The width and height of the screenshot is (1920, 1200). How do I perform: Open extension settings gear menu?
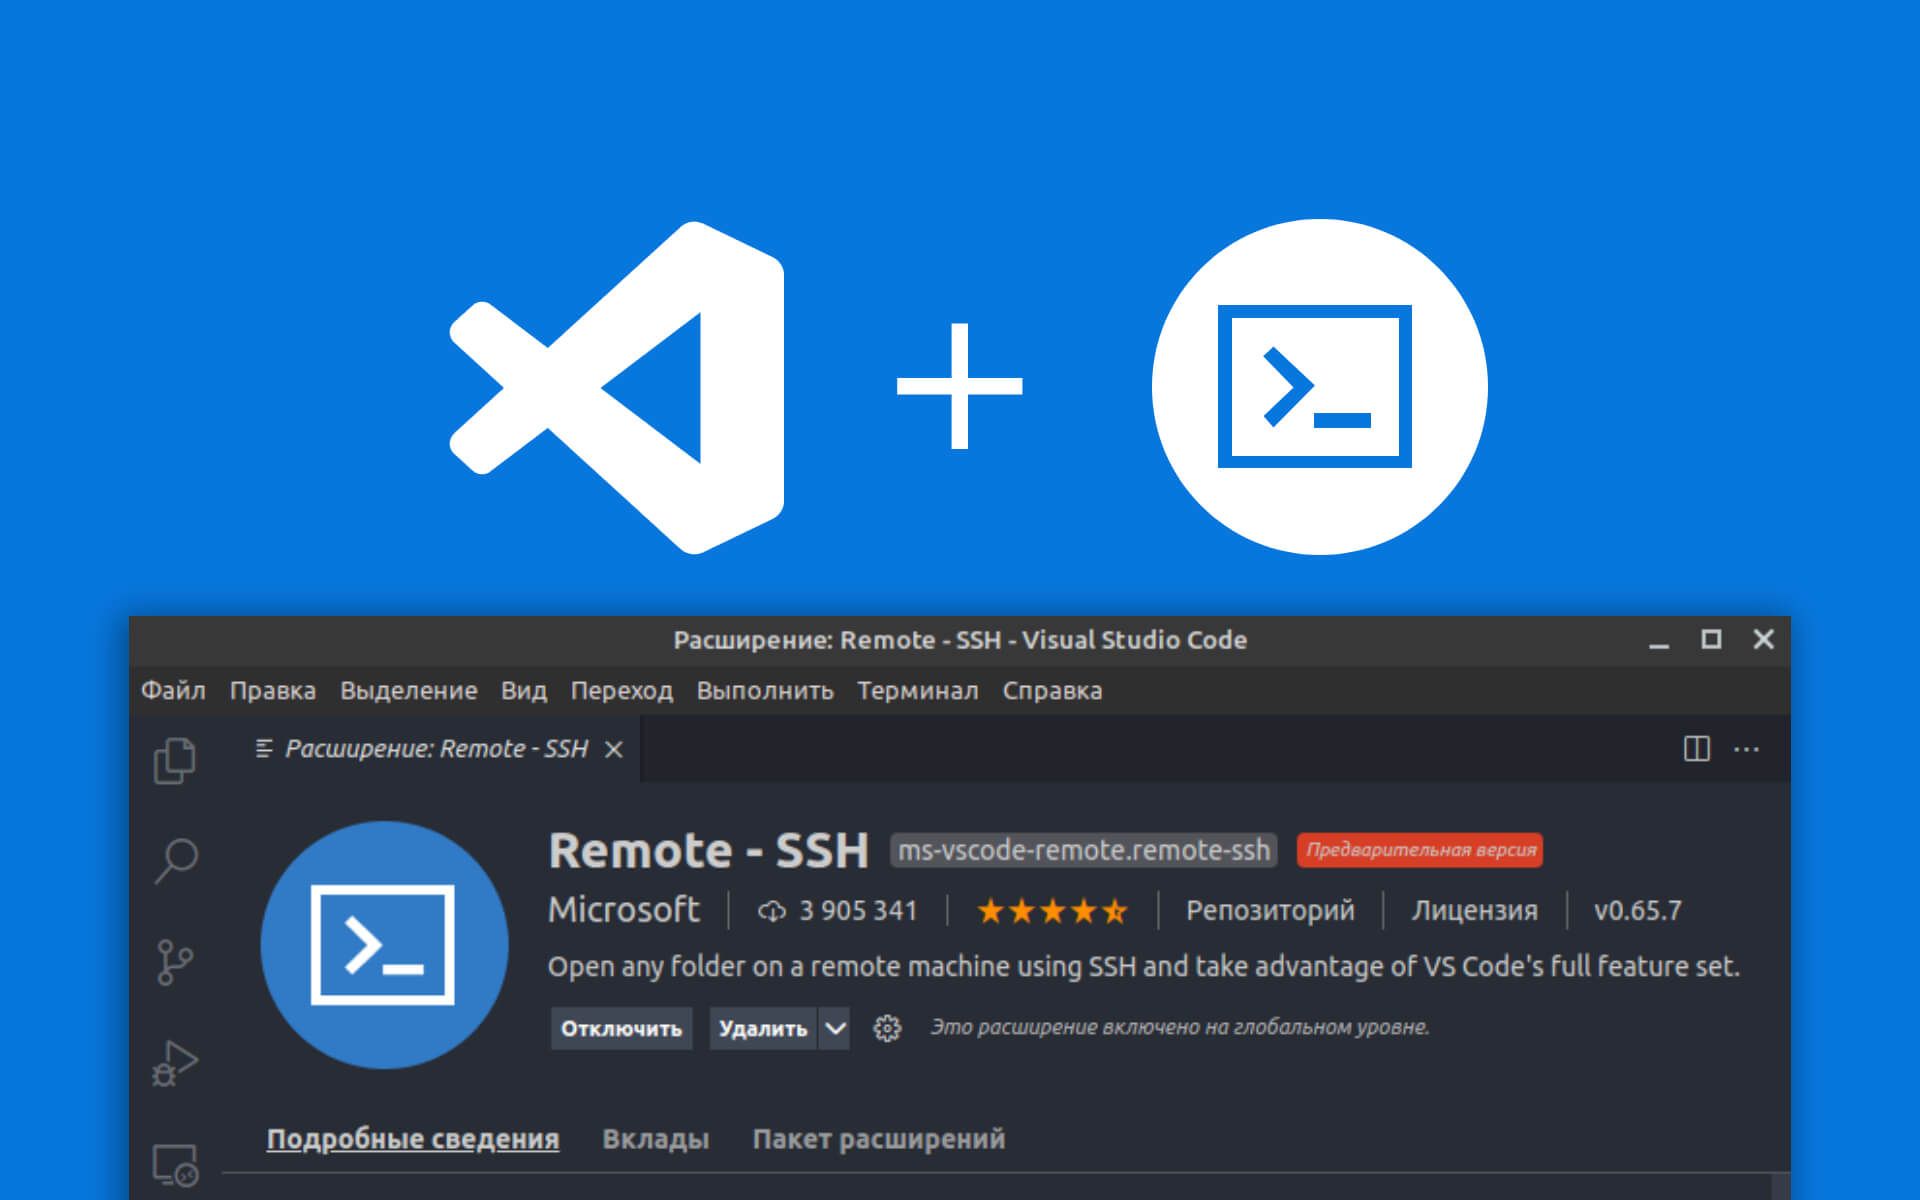pyautogui.click(x=887, y=1028)
